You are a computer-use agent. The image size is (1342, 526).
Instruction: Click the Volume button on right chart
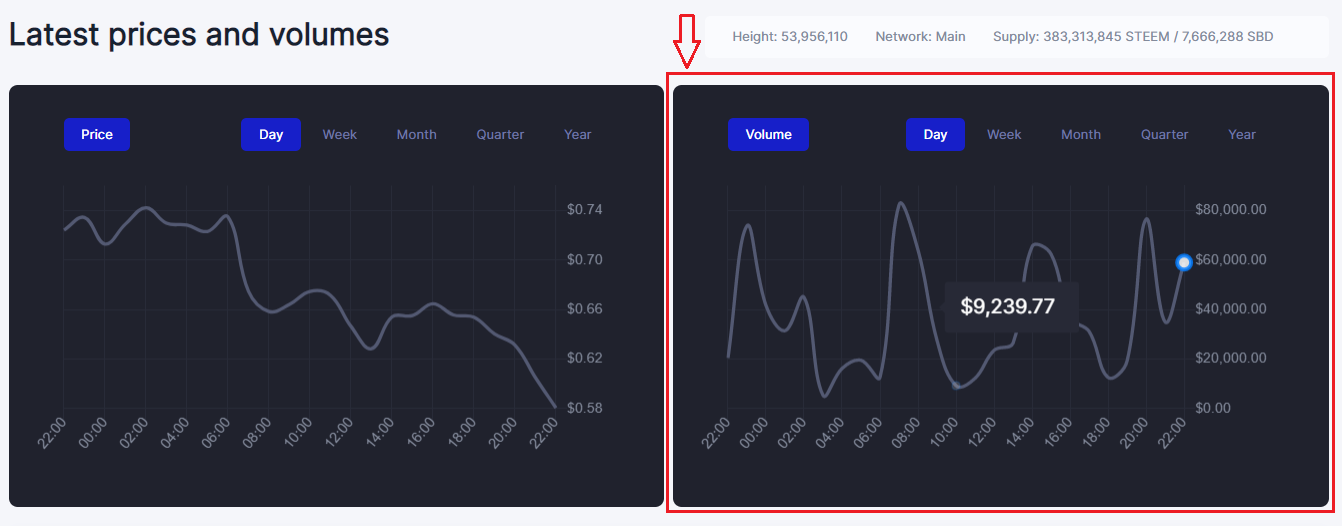768,135
